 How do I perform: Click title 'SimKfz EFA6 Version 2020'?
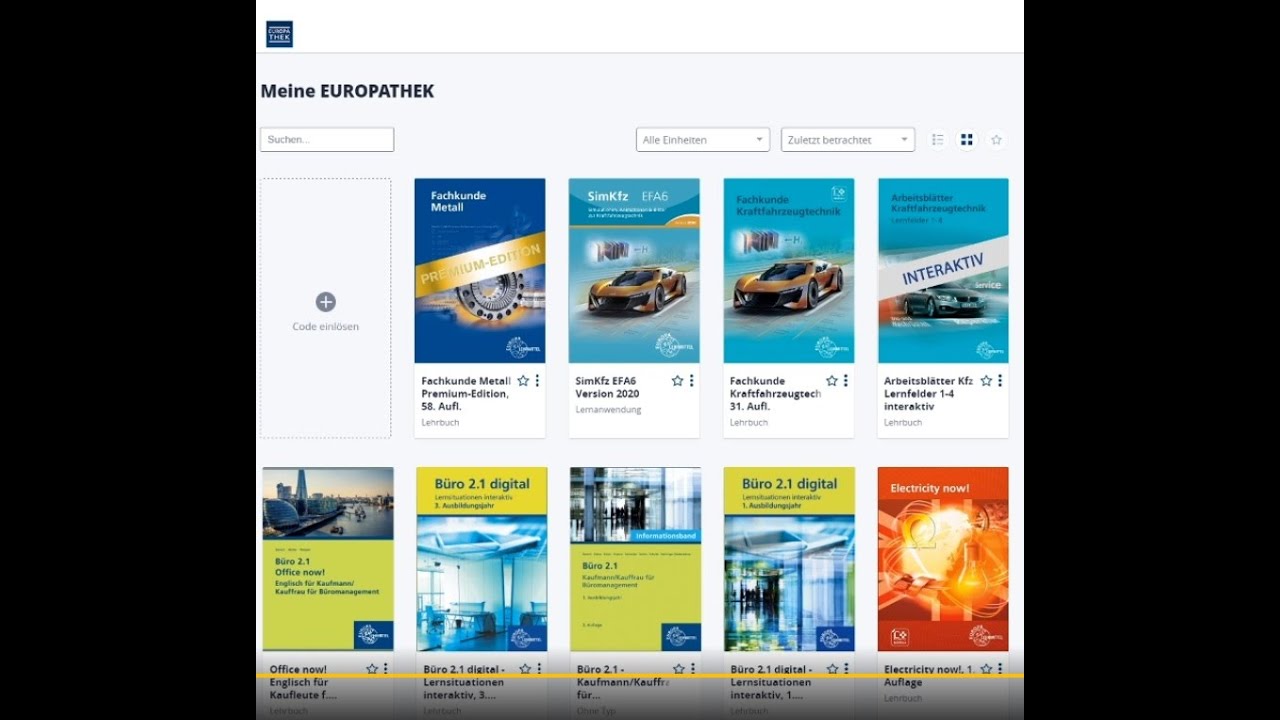tap(606, 387)
